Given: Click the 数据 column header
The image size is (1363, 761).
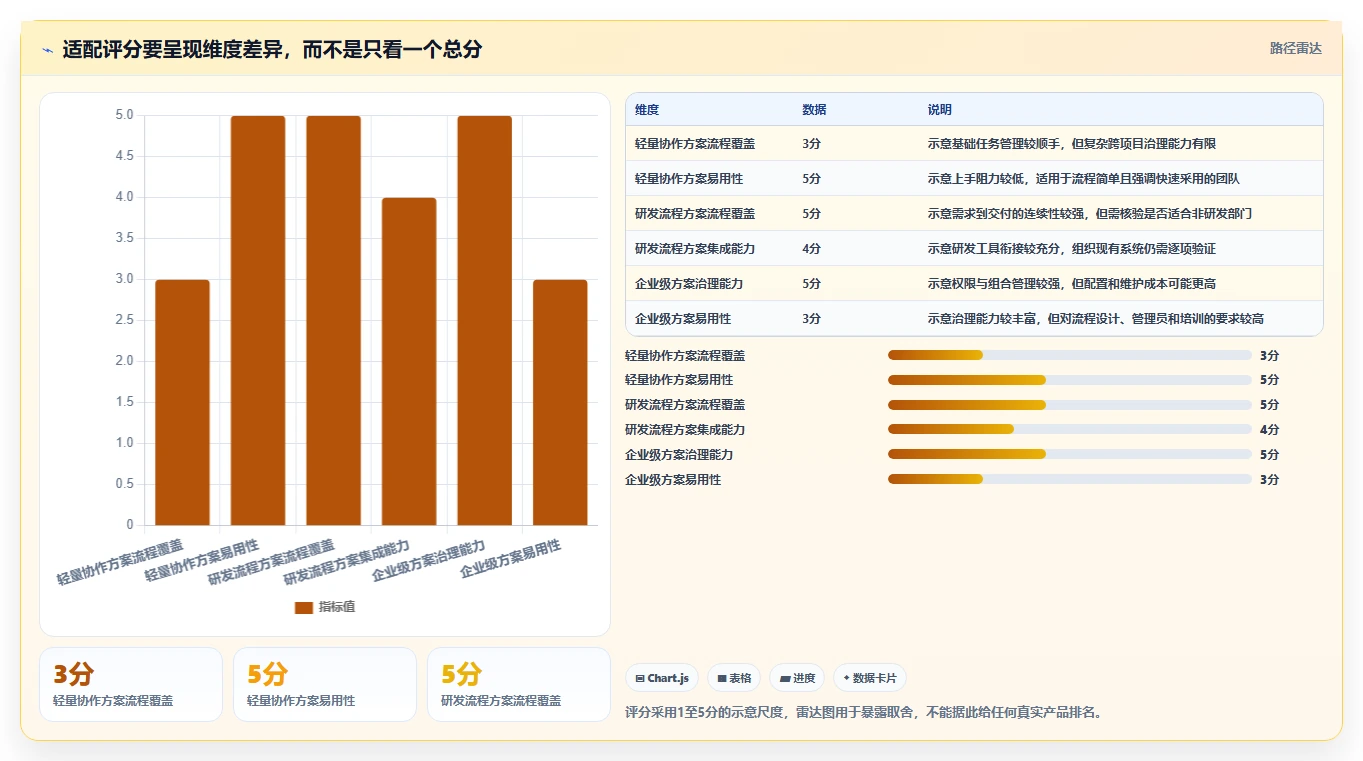Looking at the screenshot, I should tap(814, 110).
